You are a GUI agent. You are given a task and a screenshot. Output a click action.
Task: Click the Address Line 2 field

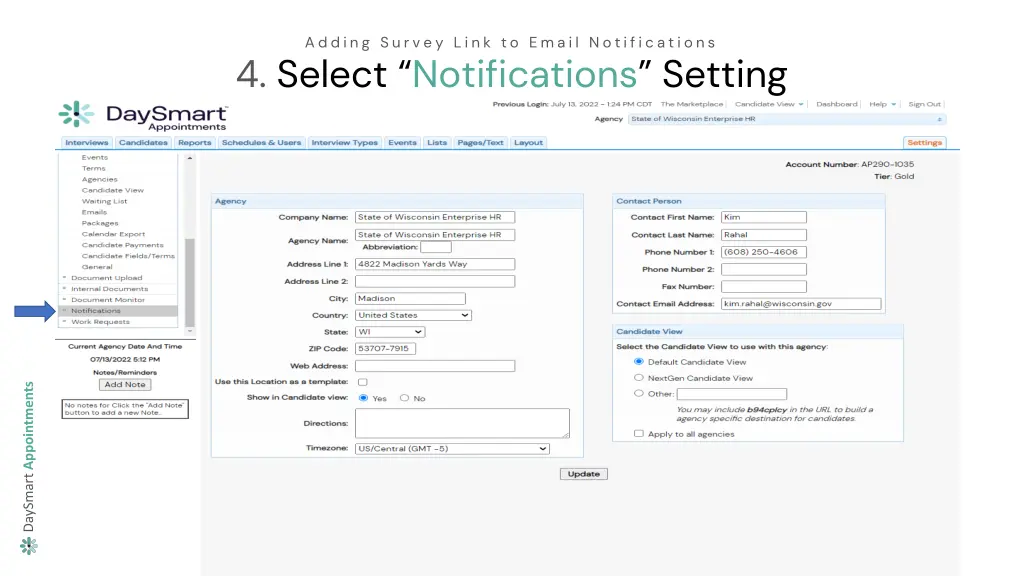(x=435, y=281)
